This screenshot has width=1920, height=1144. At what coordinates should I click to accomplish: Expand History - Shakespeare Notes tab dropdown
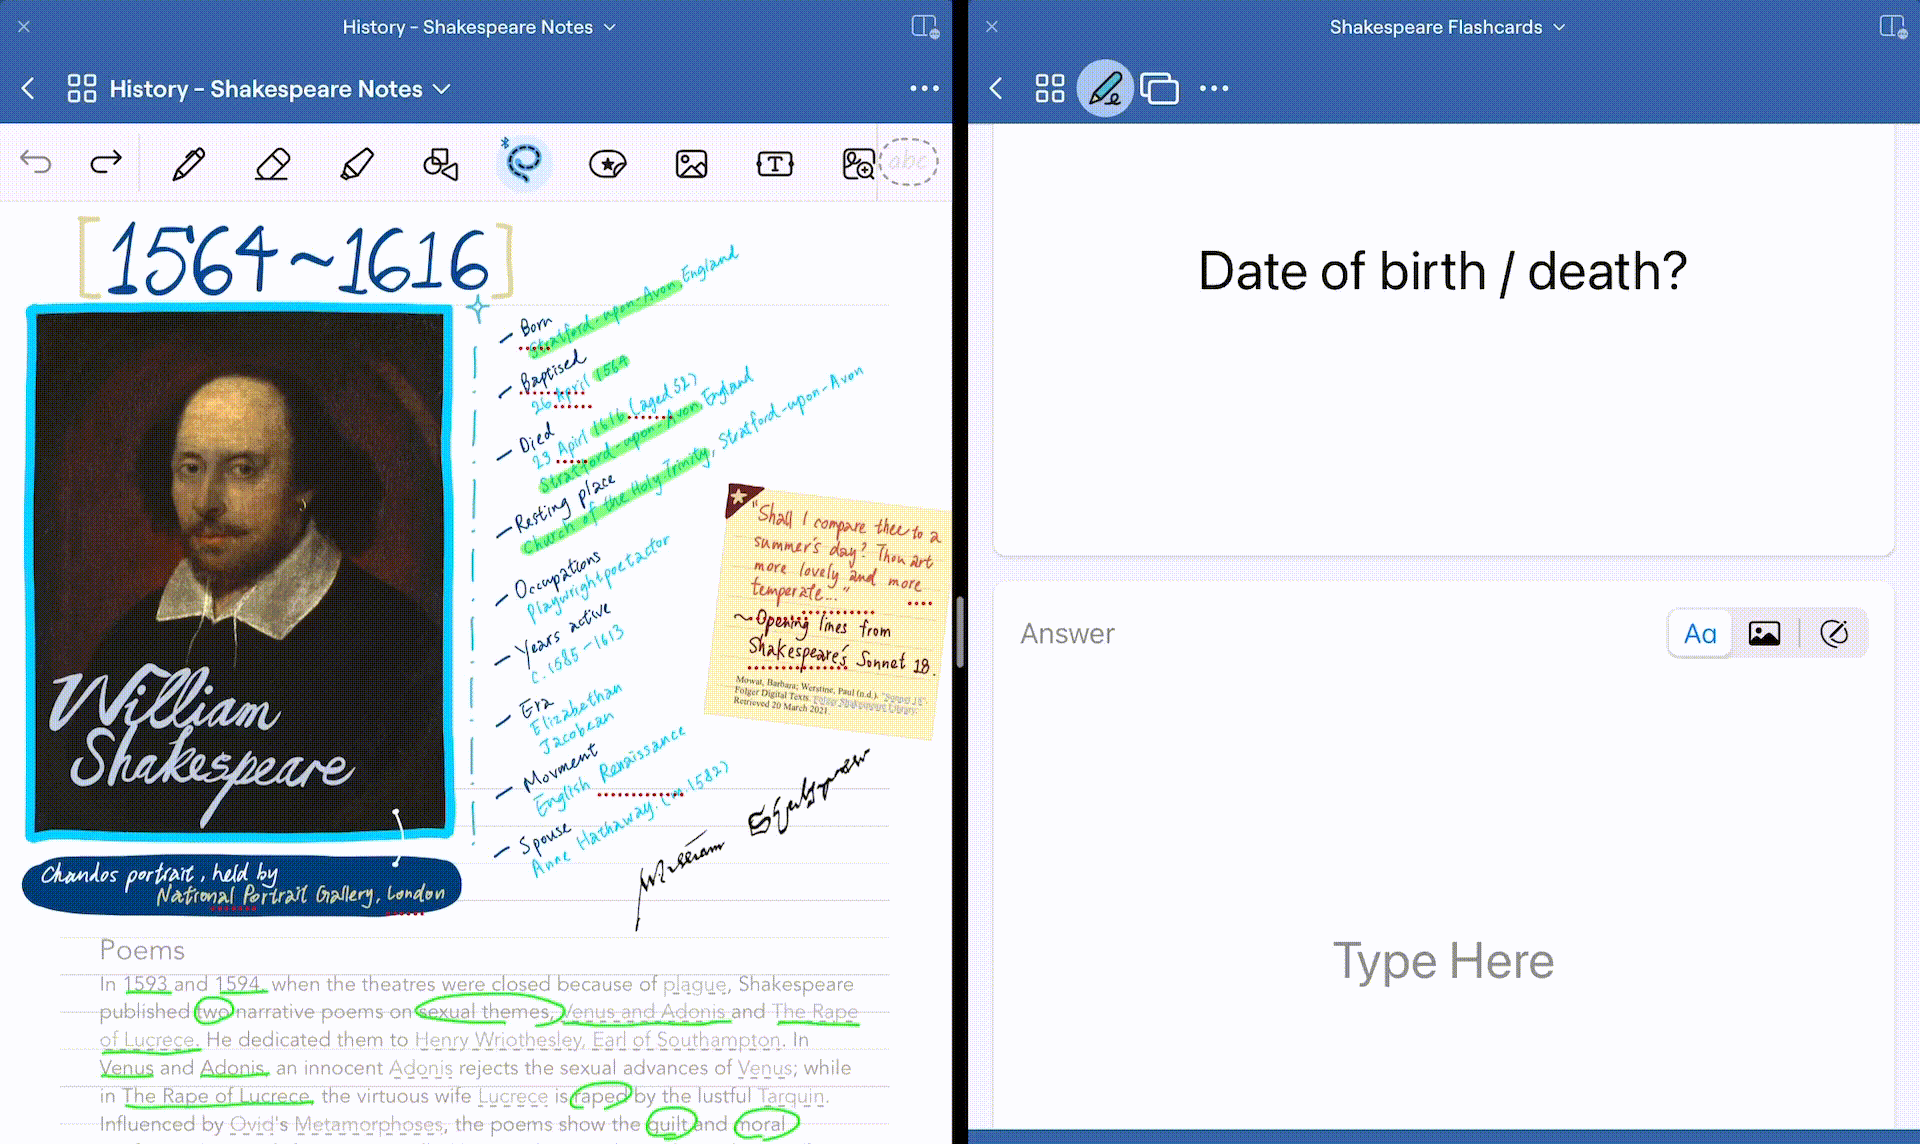point(610,28)
